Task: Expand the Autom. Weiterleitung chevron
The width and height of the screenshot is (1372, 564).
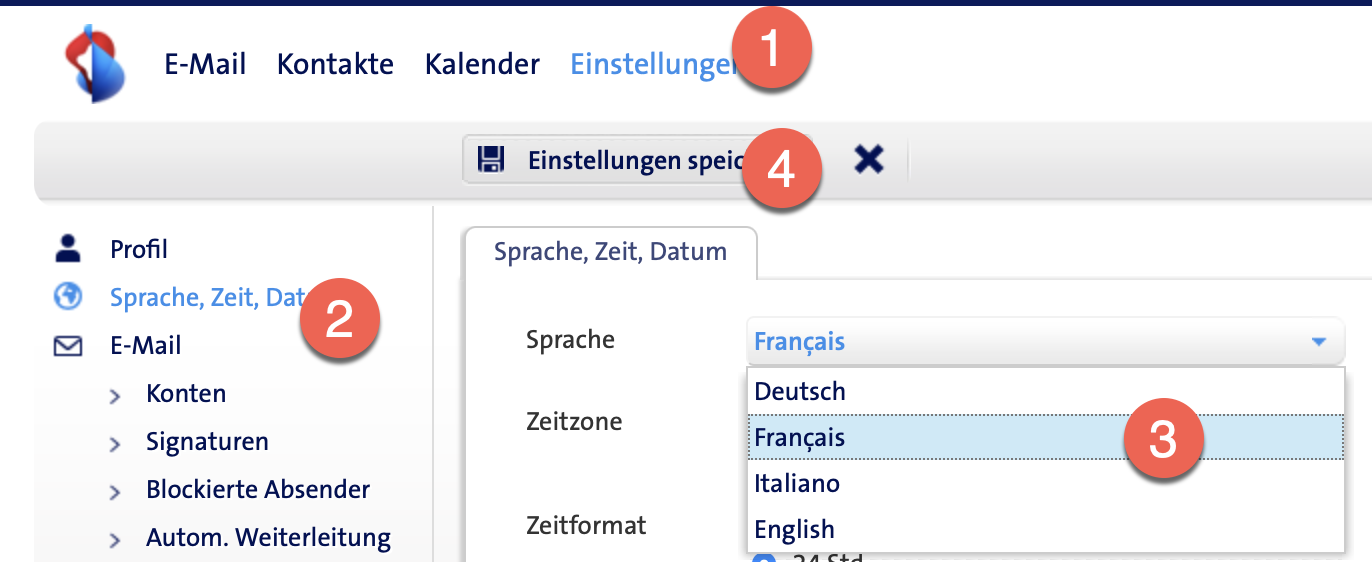Action: (115, 540)
